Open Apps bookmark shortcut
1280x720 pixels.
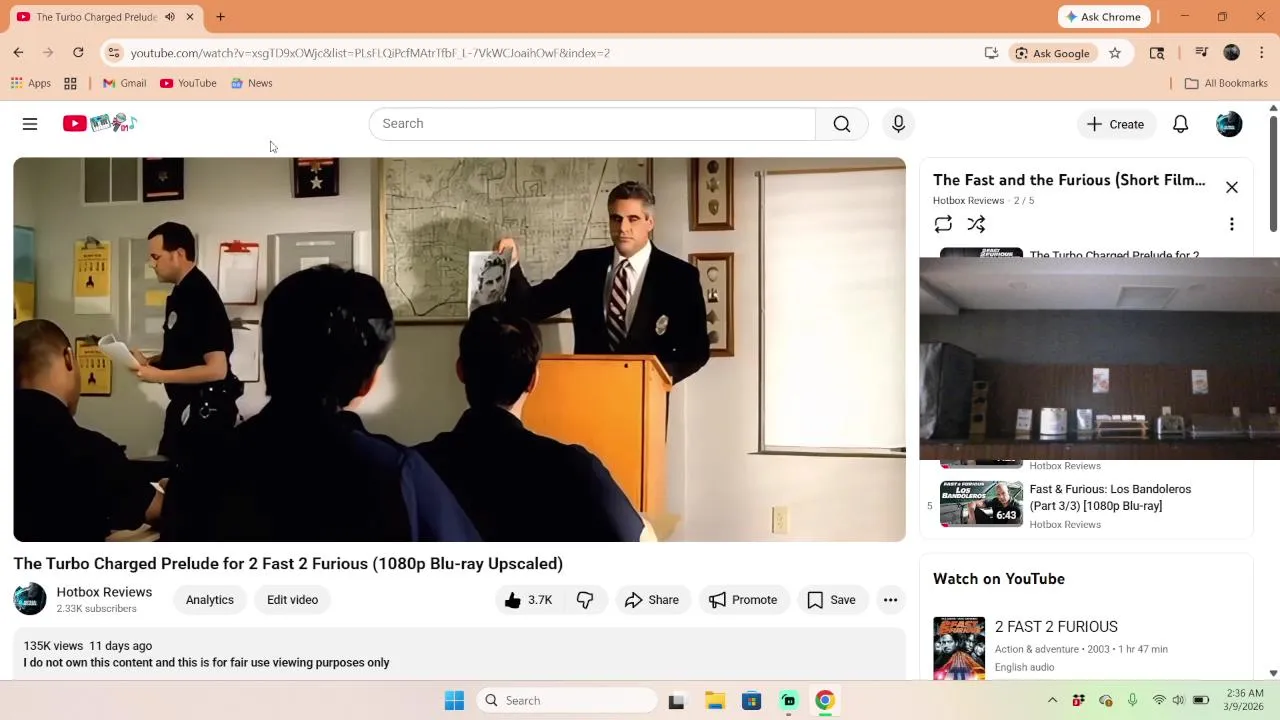pyautogui.click(x=31, y=83)
